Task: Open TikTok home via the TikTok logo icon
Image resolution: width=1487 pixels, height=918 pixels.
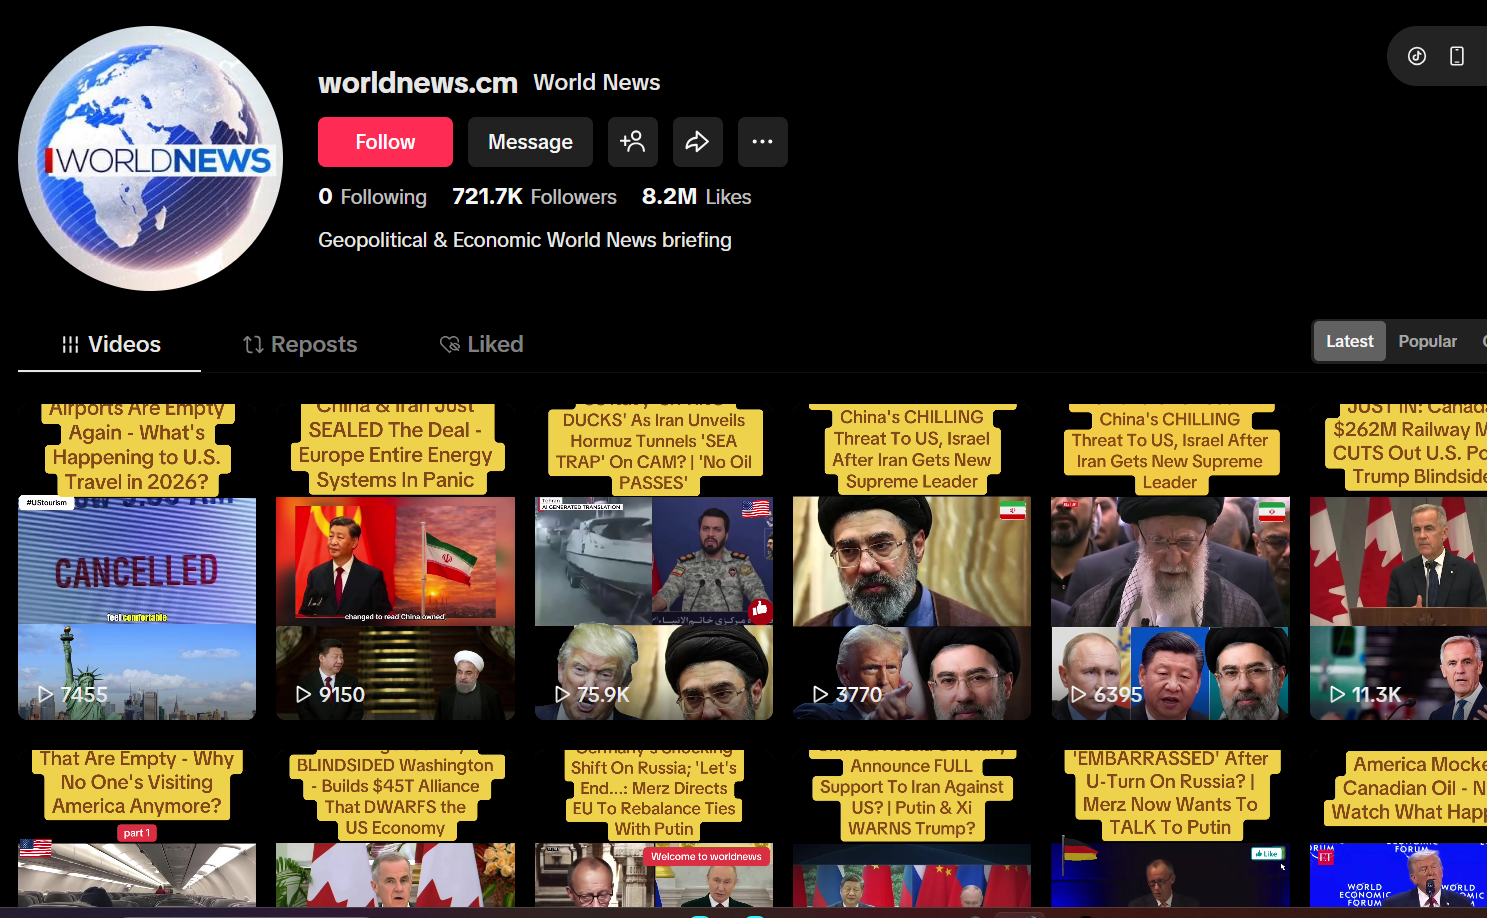Action: (x=1416, y=56)
